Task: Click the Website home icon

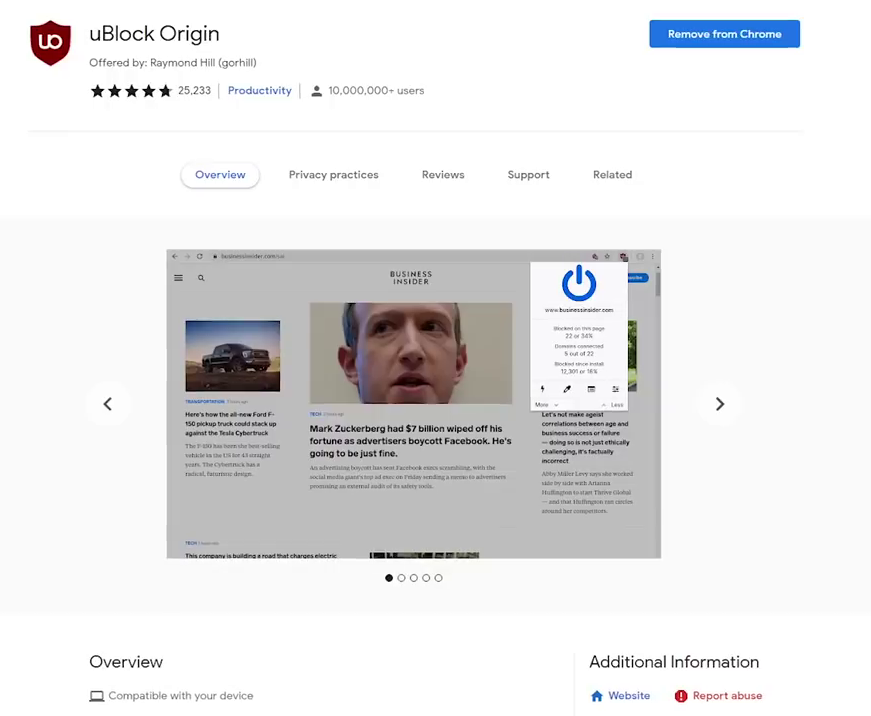Action: (x=597, y=696)
